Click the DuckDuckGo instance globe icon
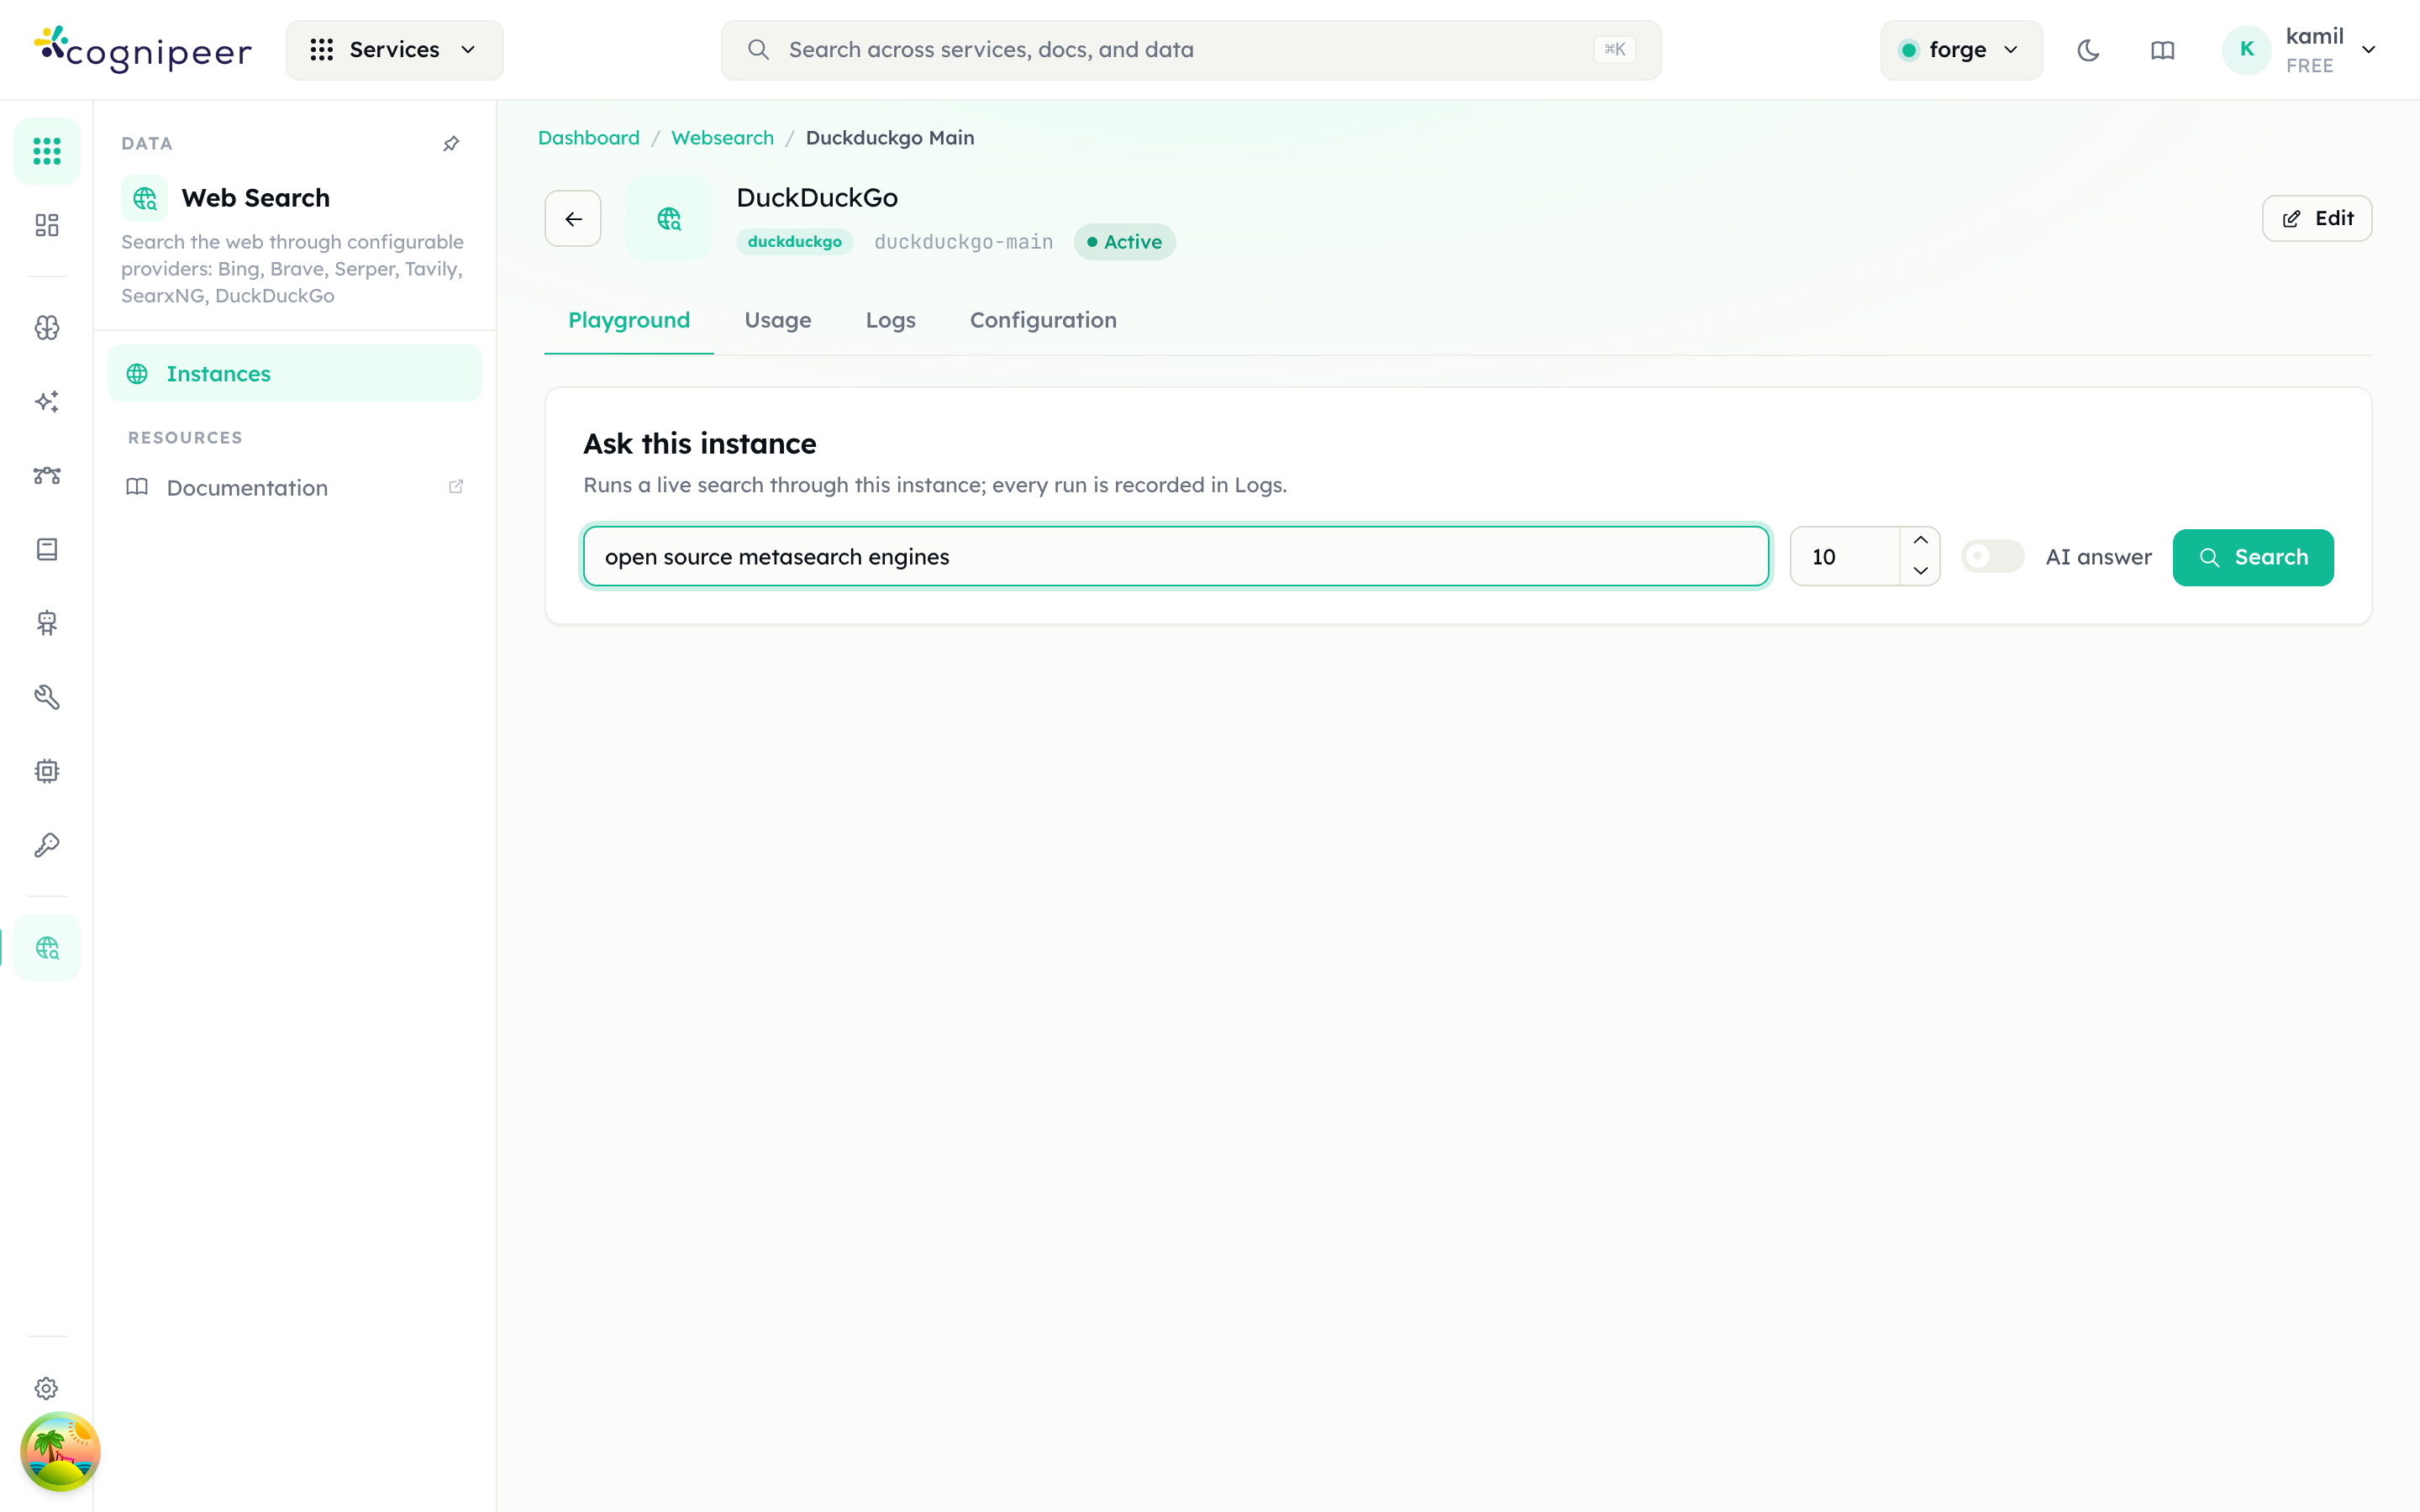Viewport: 2420px width, 1512px height. [x=668, y=218]
